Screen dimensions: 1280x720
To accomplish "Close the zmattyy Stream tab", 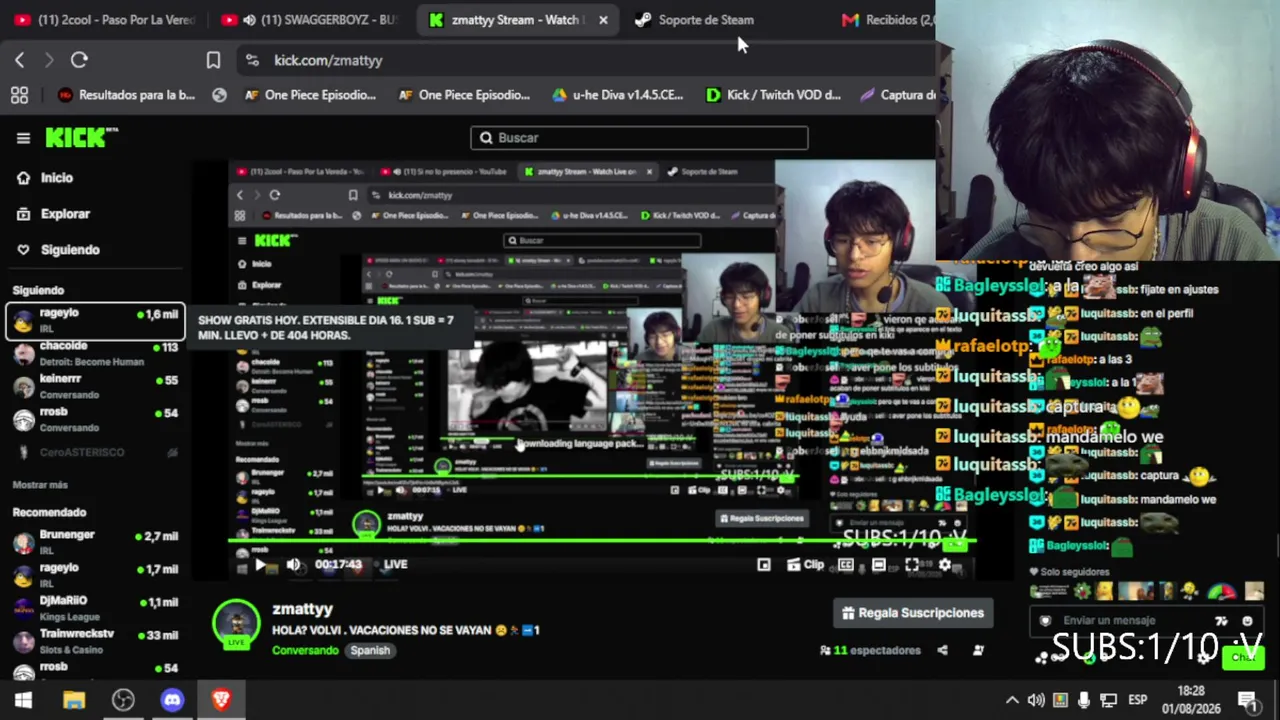I will [x=603, y=20].
